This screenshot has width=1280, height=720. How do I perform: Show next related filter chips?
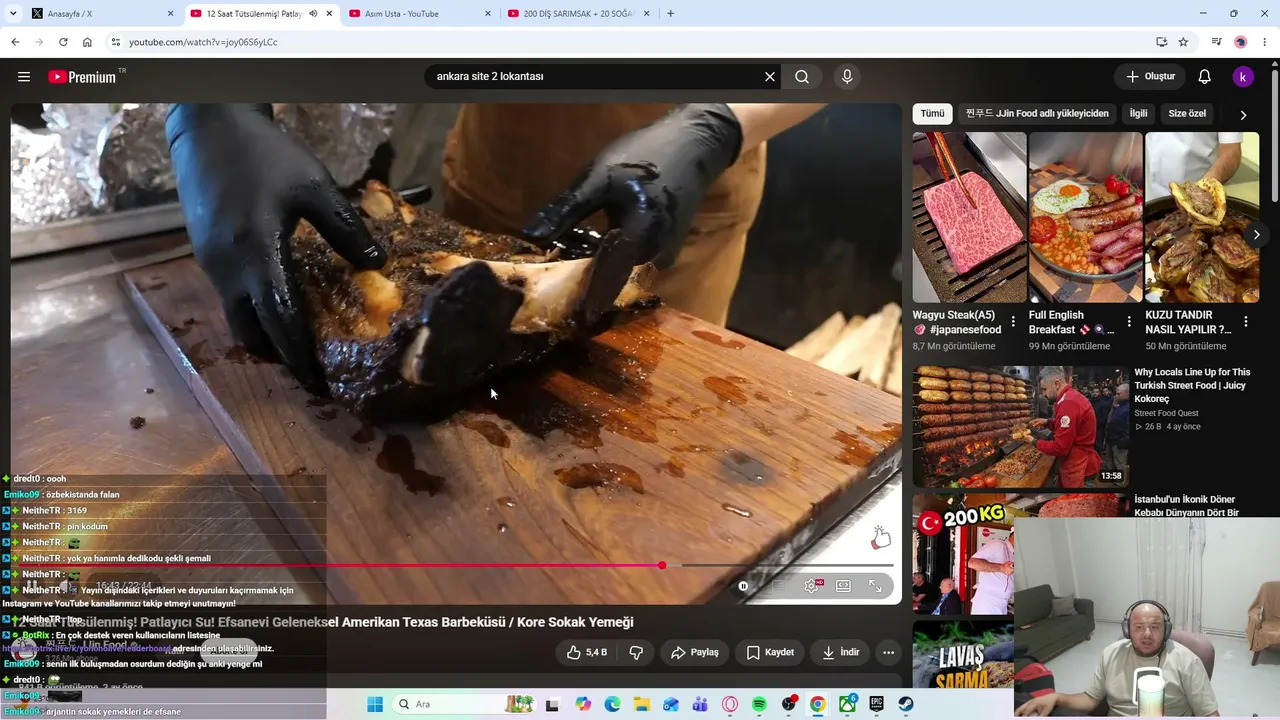coord(1243,114)
